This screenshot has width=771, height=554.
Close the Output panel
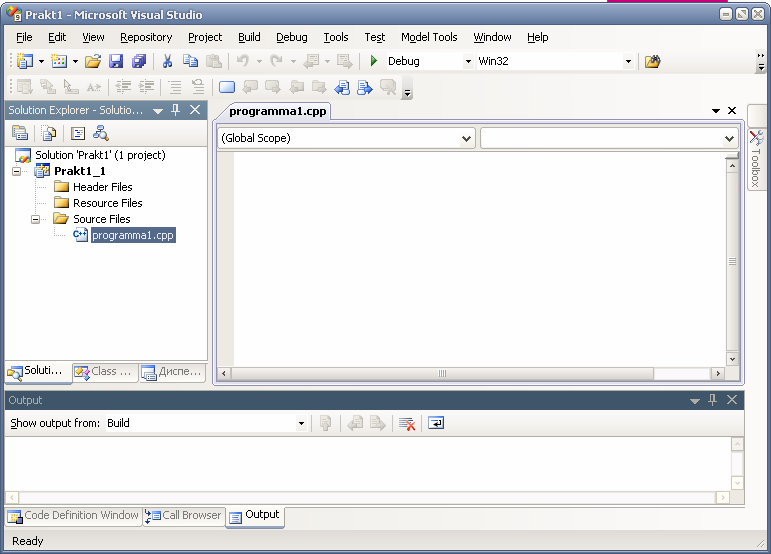(732, 400)
